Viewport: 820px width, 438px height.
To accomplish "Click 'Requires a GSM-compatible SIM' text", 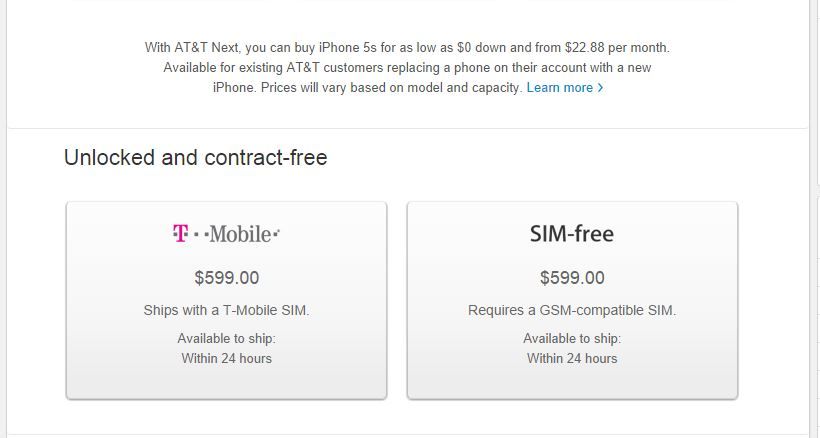I will tap(572, 310).
